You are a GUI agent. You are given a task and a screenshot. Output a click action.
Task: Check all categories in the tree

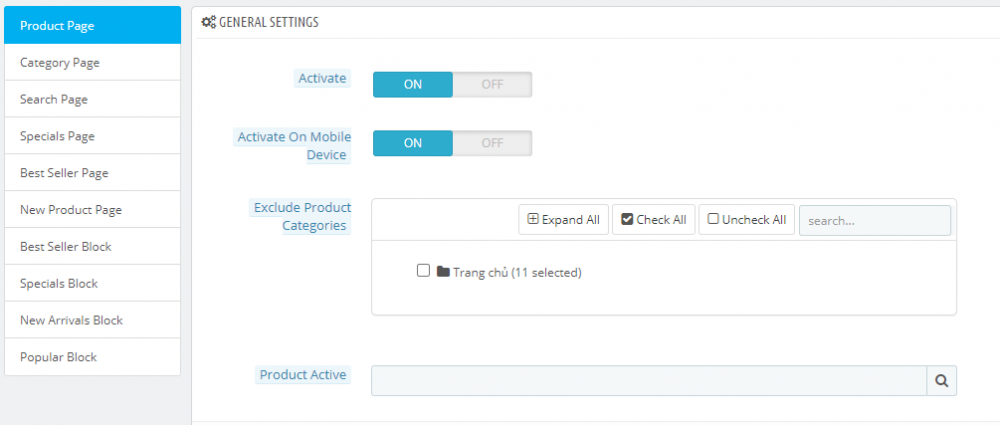pyautogui.click(x=654, y=220)
